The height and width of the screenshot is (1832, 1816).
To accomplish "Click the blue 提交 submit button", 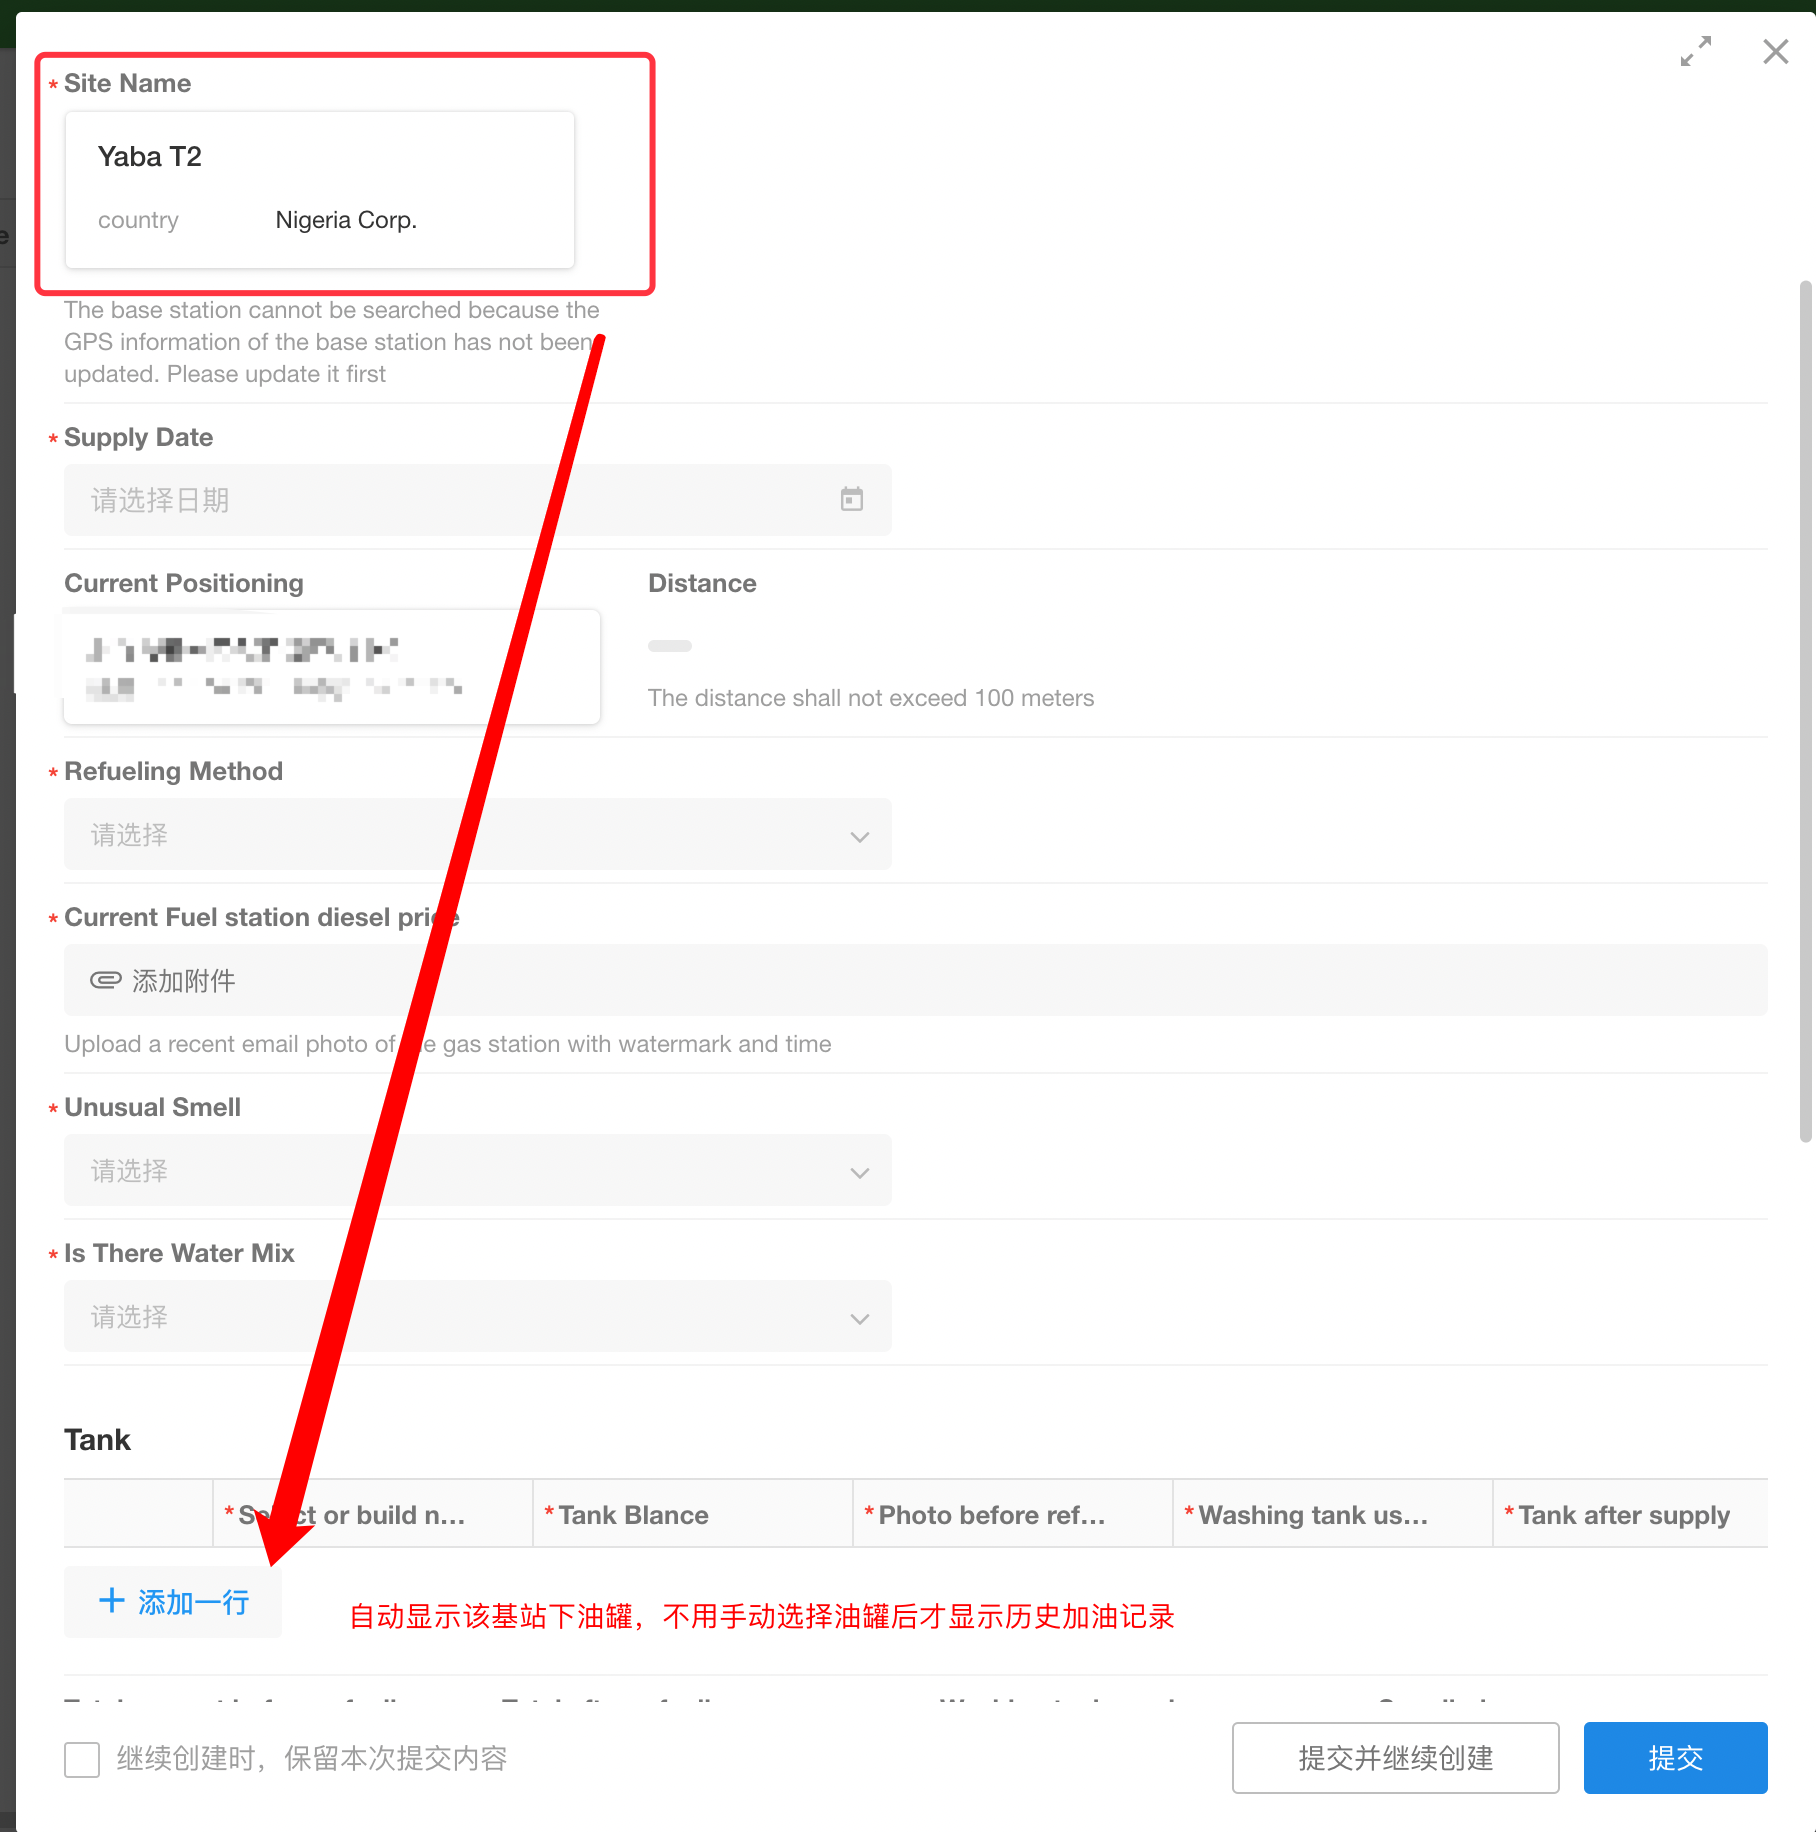I will (1675, 1758).
